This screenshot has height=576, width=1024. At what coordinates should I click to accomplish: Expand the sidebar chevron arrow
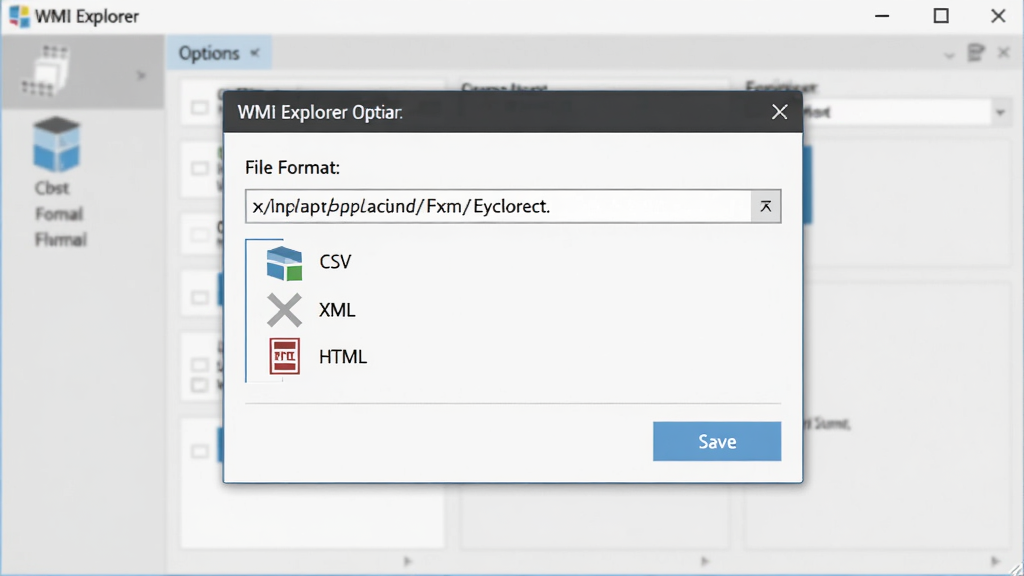[x=141, y=76]
